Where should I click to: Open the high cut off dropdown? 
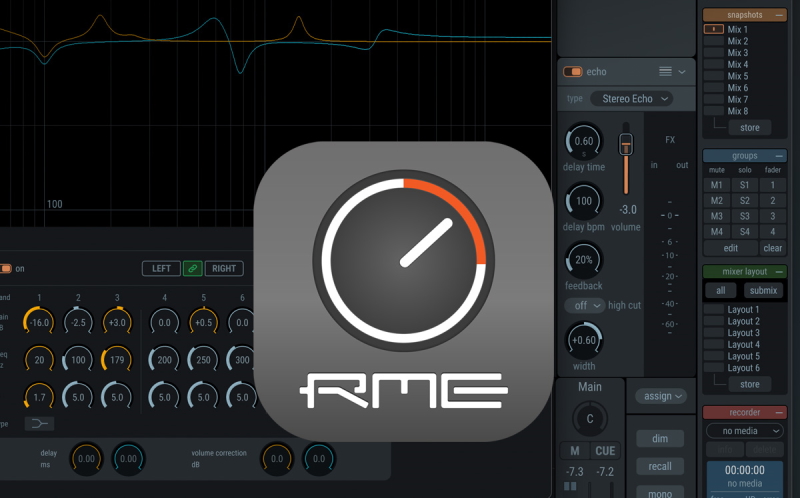(x=584, y=305)
